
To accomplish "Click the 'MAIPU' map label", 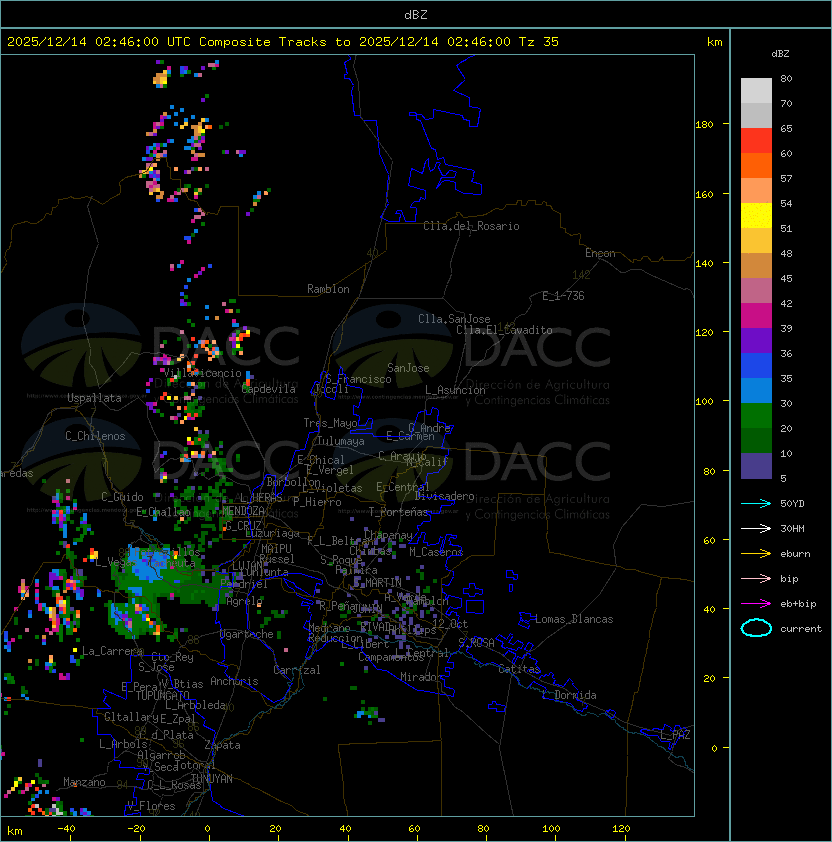I will (x=276, y=549).
